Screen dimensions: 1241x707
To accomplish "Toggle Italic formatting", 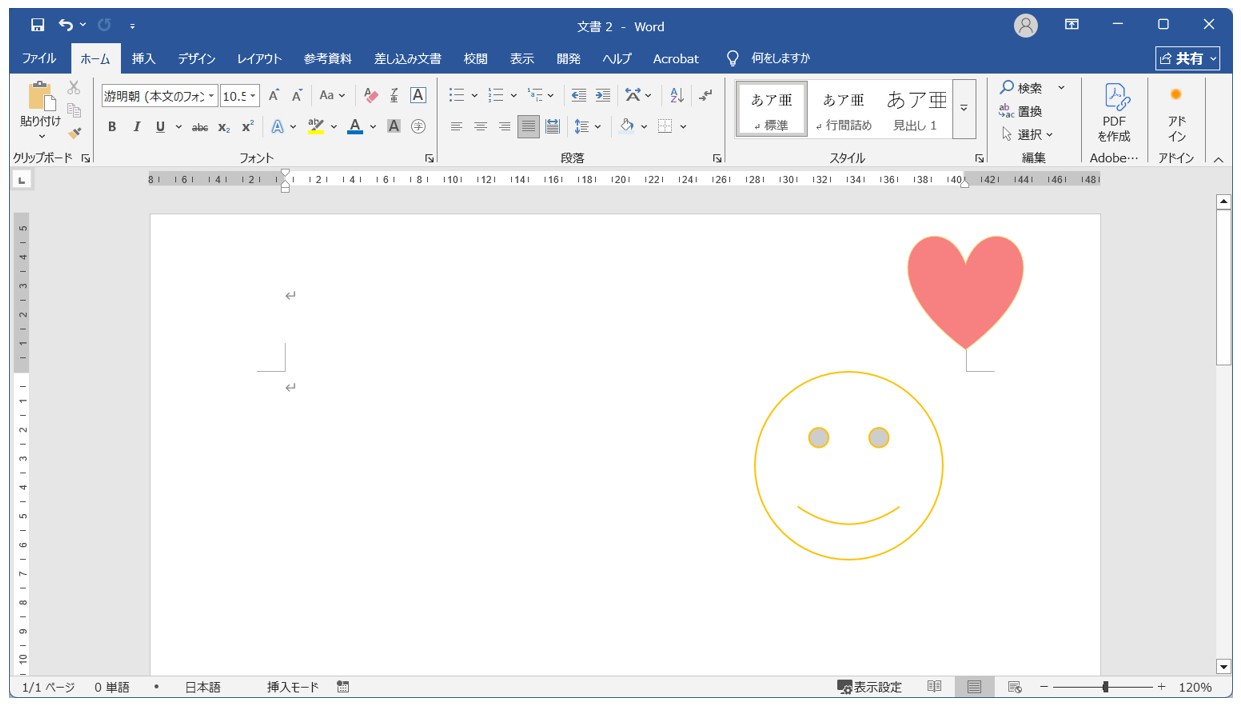I will 137,127.
